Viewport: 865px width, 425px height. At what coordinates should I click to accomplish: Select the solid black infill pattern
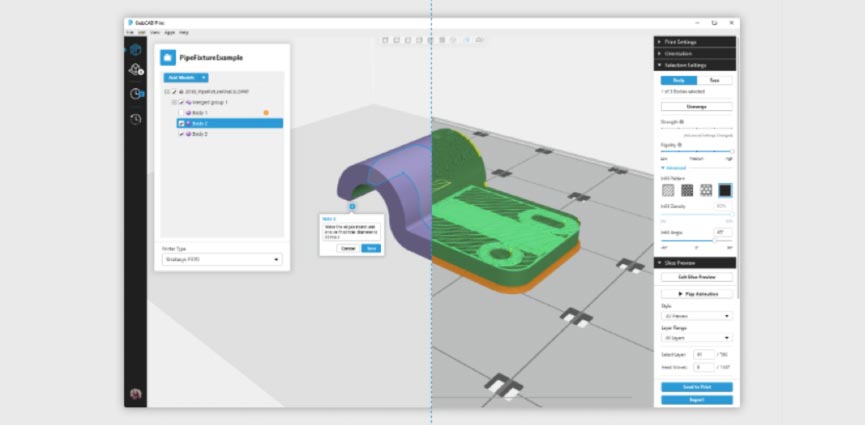coord(725,190)
